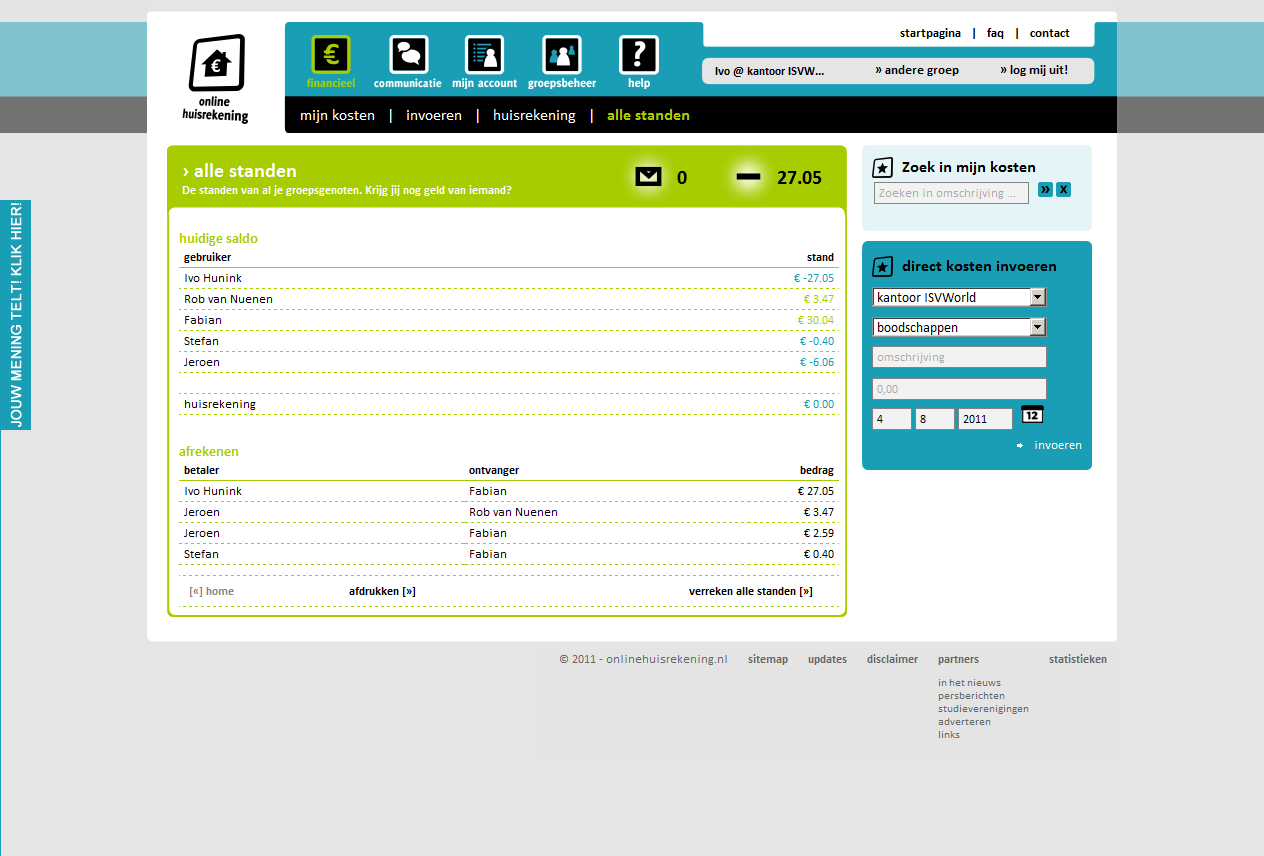The height and width of the screenshot is (856, 1264).
Task: Clear search using the X button
Action: click(1063, 190)
